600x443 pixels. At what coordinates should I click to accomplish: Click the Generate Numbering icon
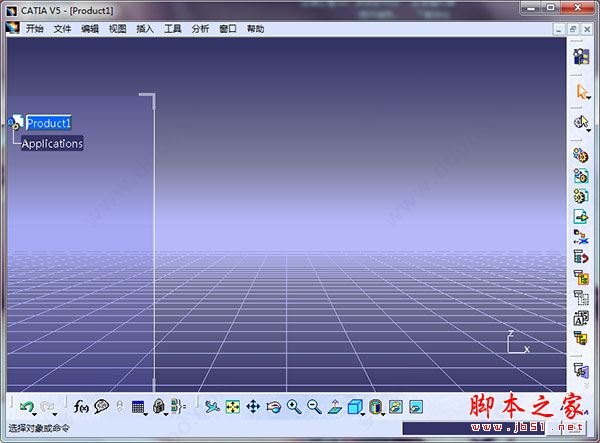581,277
